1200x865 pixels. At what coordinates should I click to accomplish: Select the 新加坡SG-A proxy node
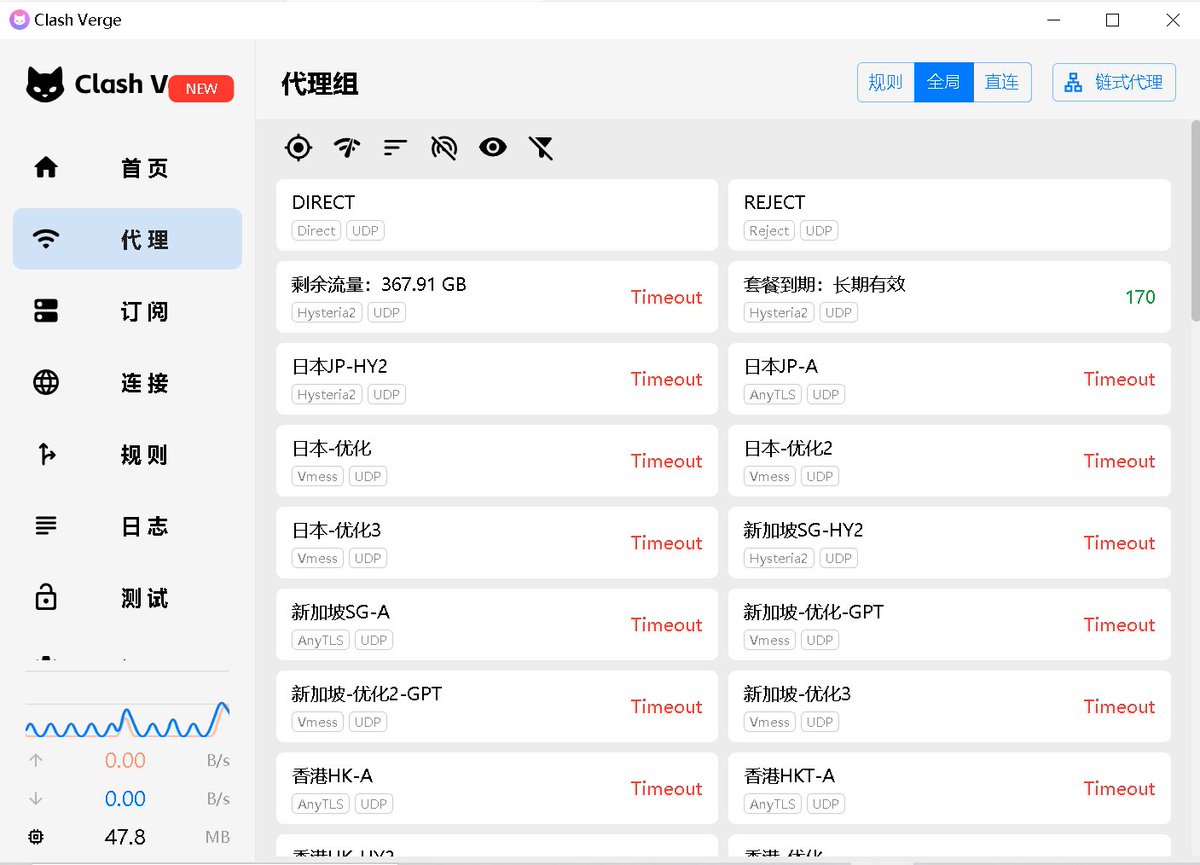click(x=497, y=625)
